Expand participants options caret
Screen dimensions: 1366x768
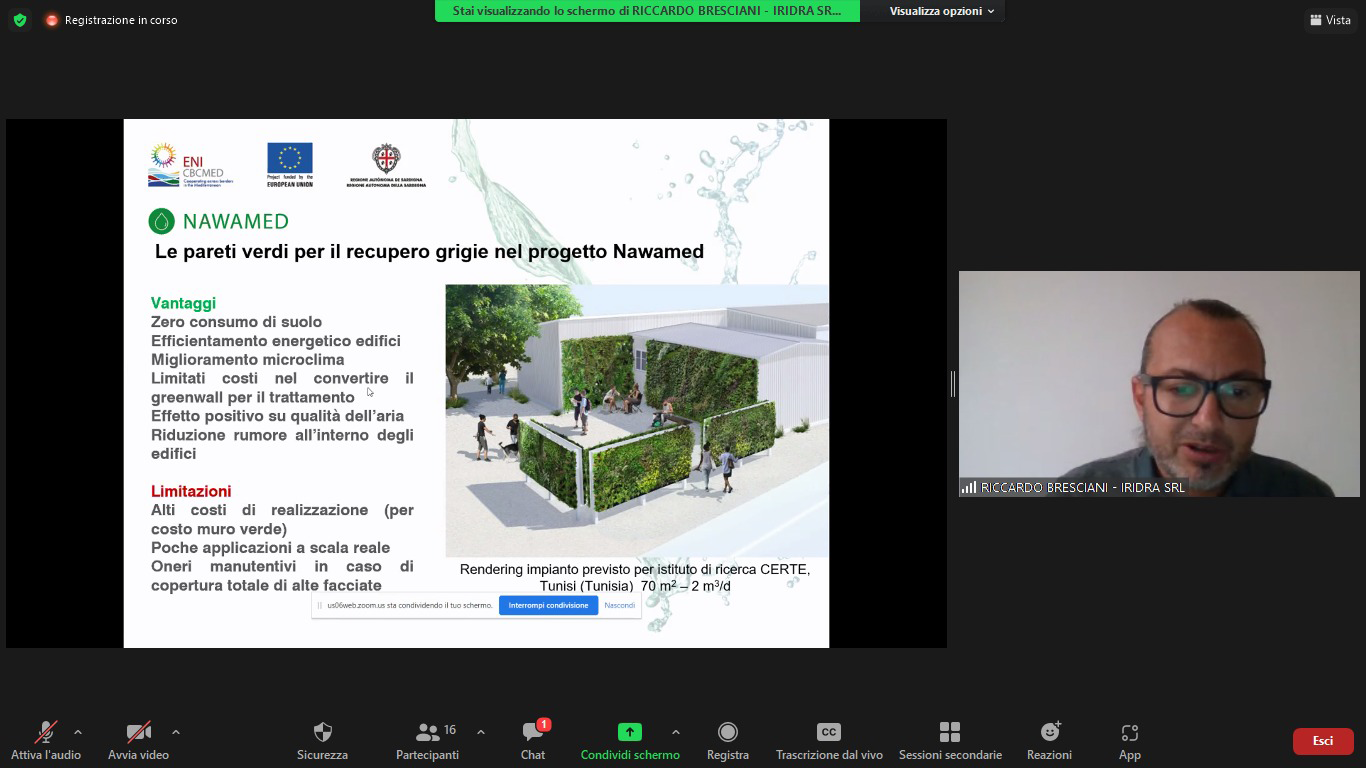point(481,732)
